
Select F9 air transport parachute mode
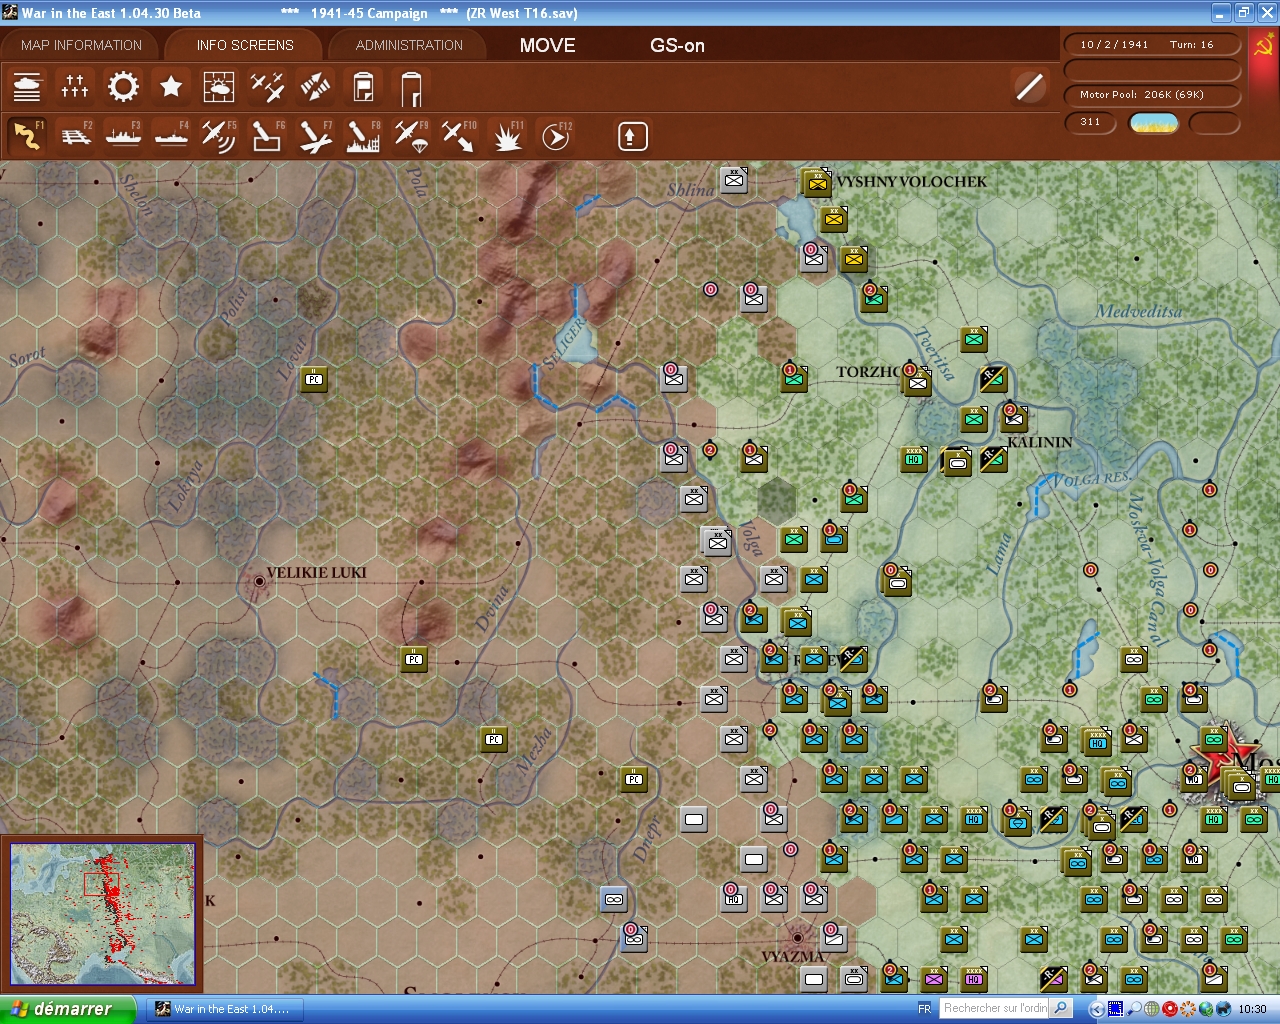point(411,135)
